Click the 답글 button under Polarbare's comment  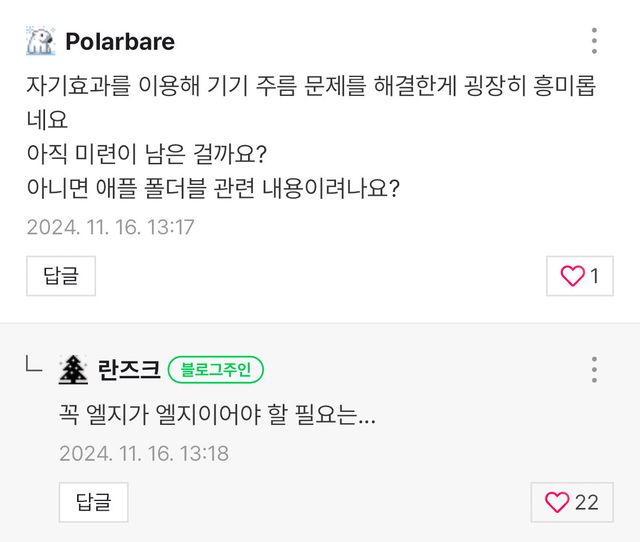coord(61,276)
